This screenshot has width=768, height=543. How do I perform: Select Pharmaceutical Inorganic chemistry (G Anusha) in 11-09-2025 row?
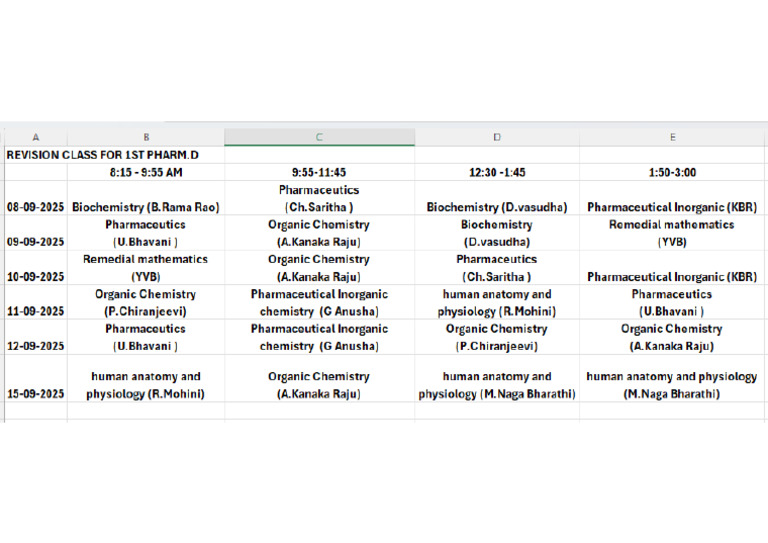[319, 302]
